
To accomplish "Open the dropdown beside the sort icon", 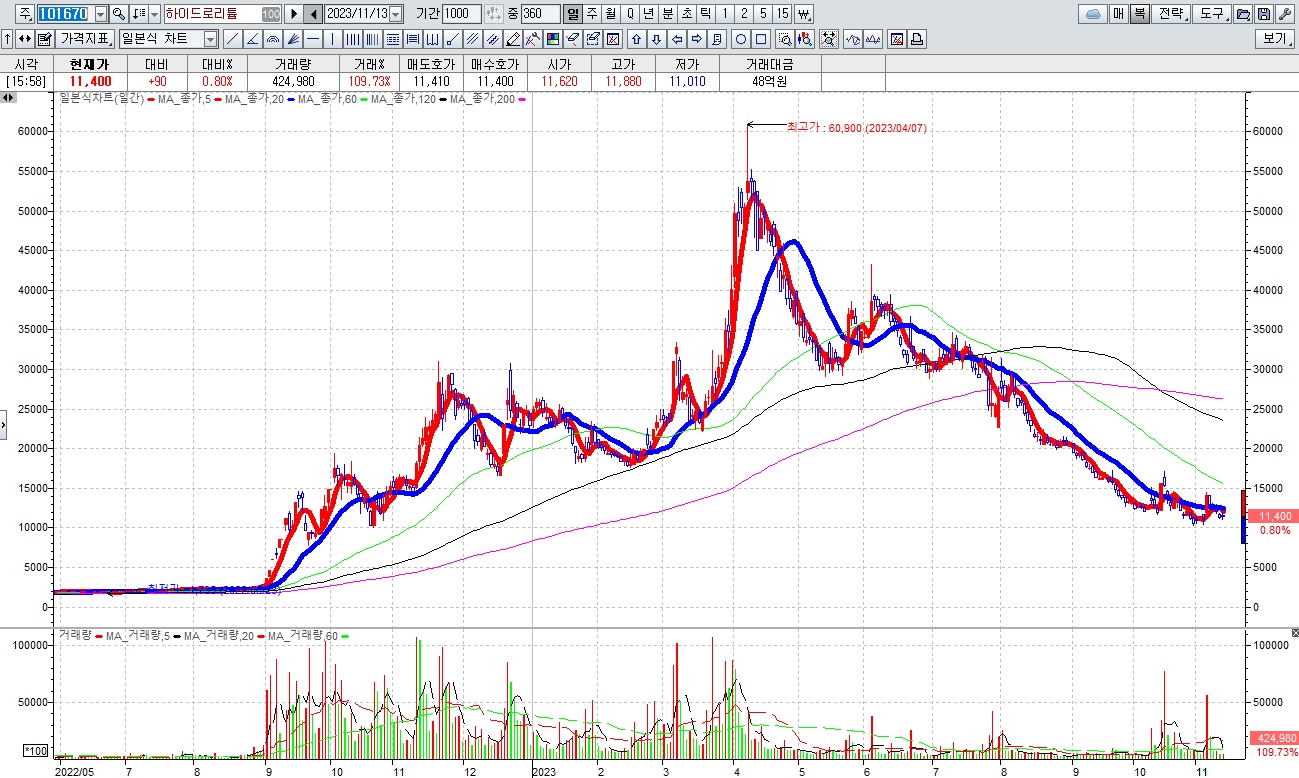I will click(154, 14).
